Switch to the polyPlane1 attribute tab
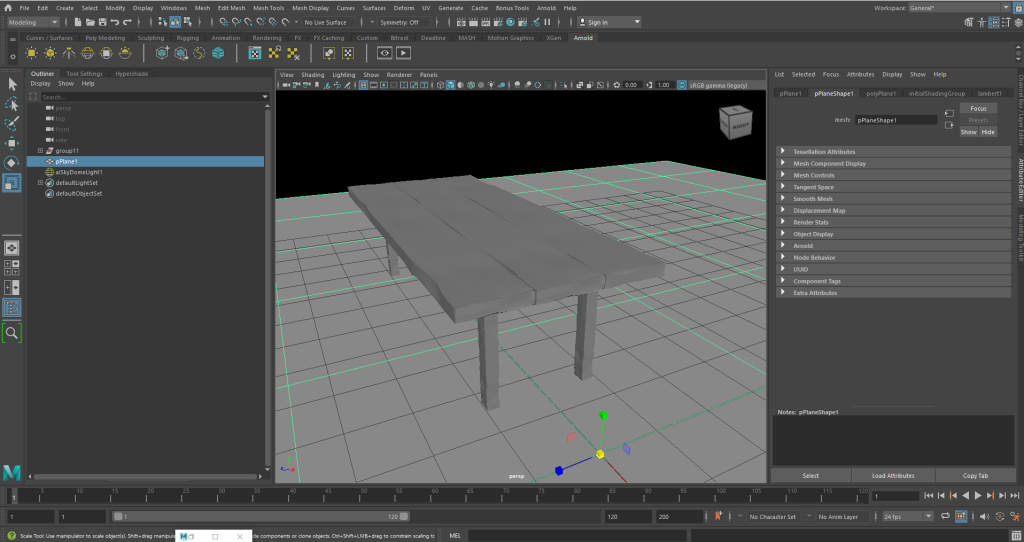Viewport: 1024px width, 542px height. (x=881, y=93)
